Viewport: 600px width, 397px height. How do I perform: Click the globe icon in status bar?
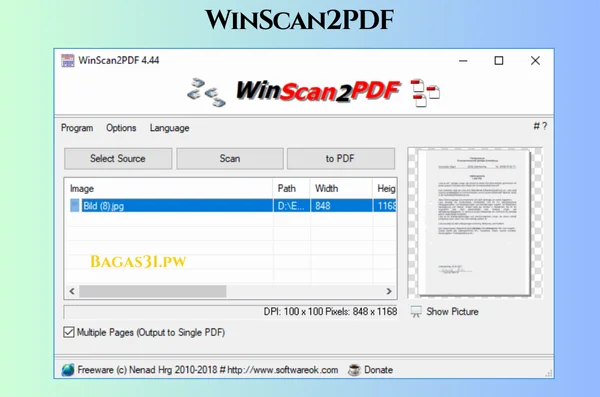tap(68, 370)
